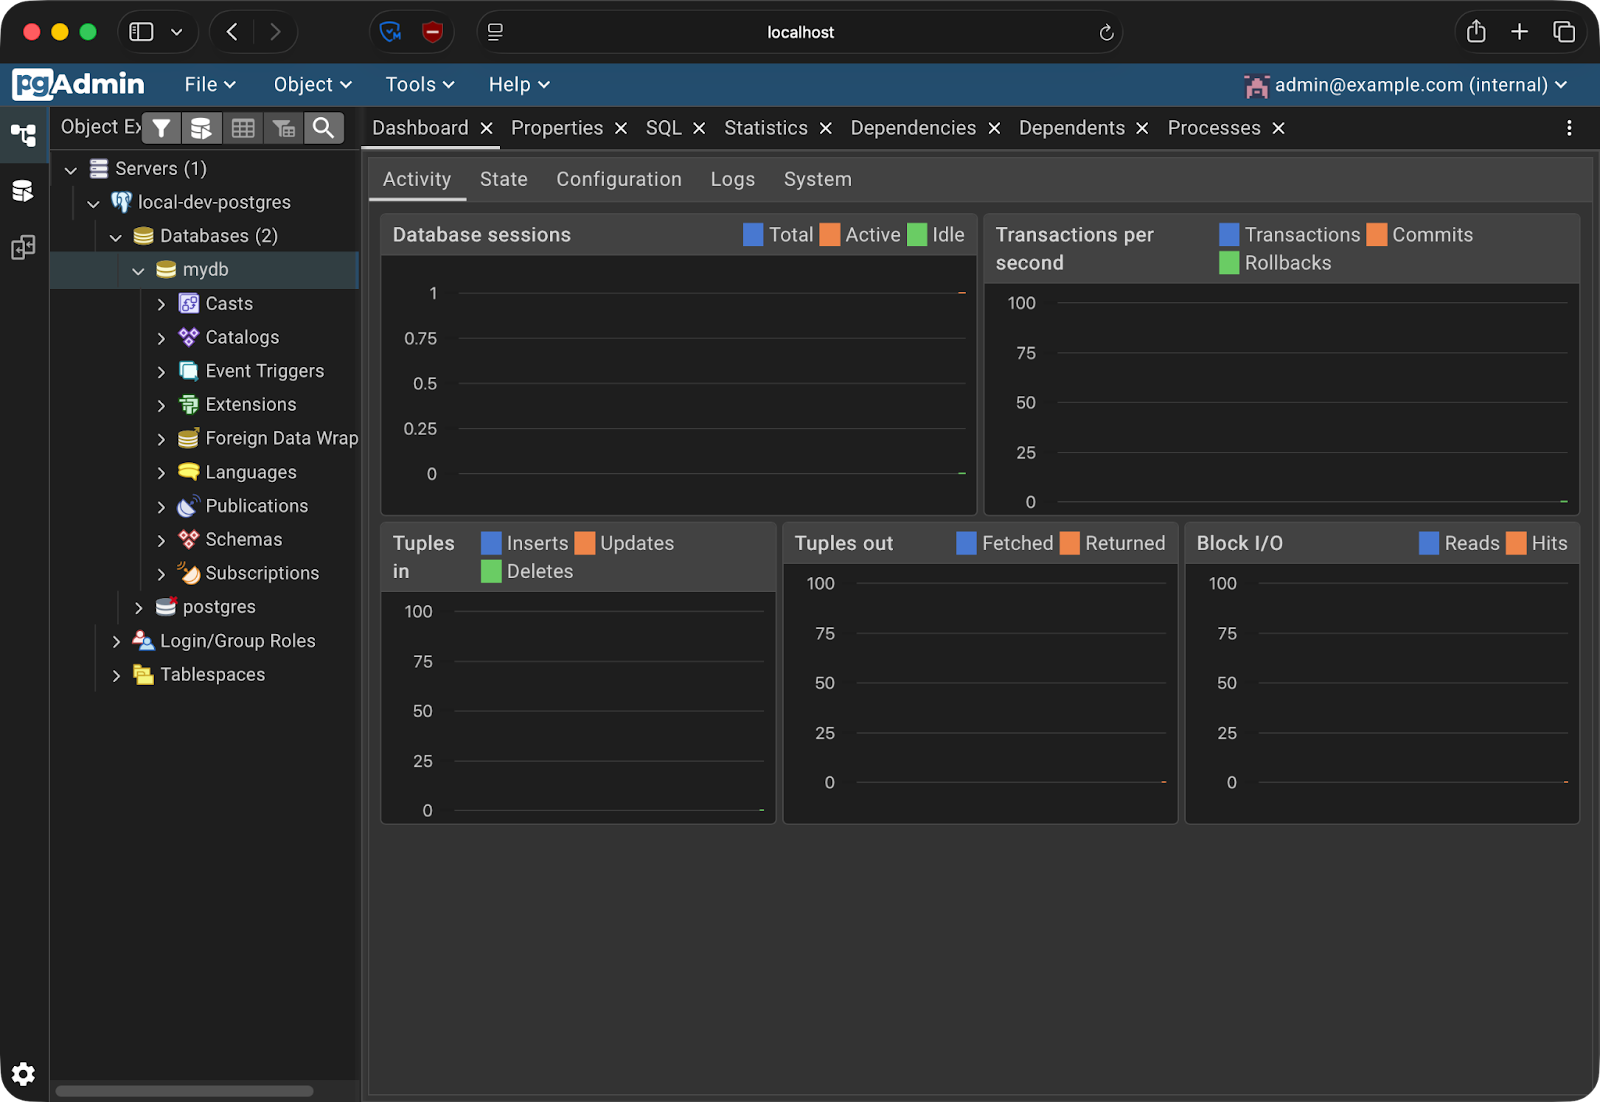Close the Statistics tab
The image size is (1600, 1102).
pyautogui.click(x=826, y=128)
